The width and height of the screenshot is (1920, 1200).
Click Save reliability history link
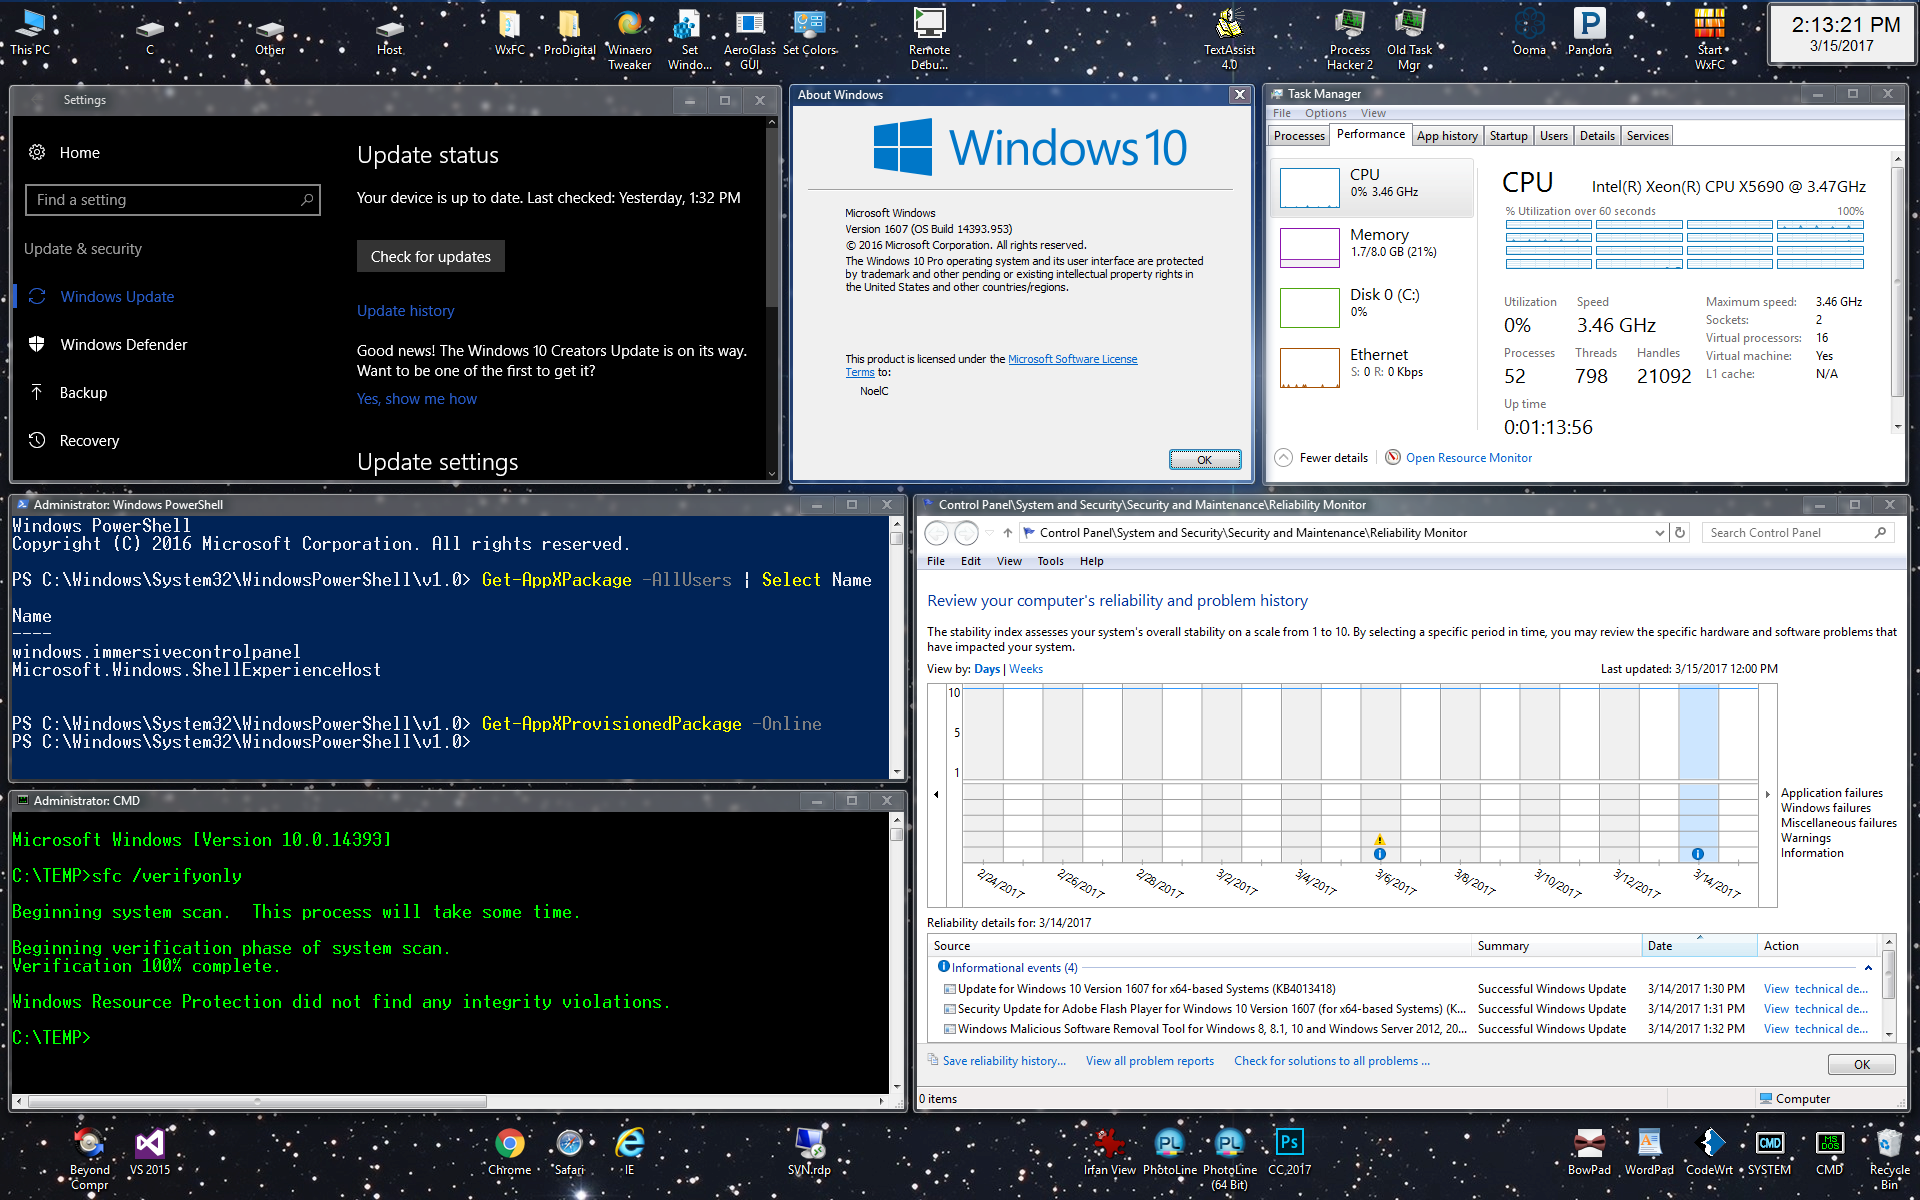click(x=1004, y=1061)
